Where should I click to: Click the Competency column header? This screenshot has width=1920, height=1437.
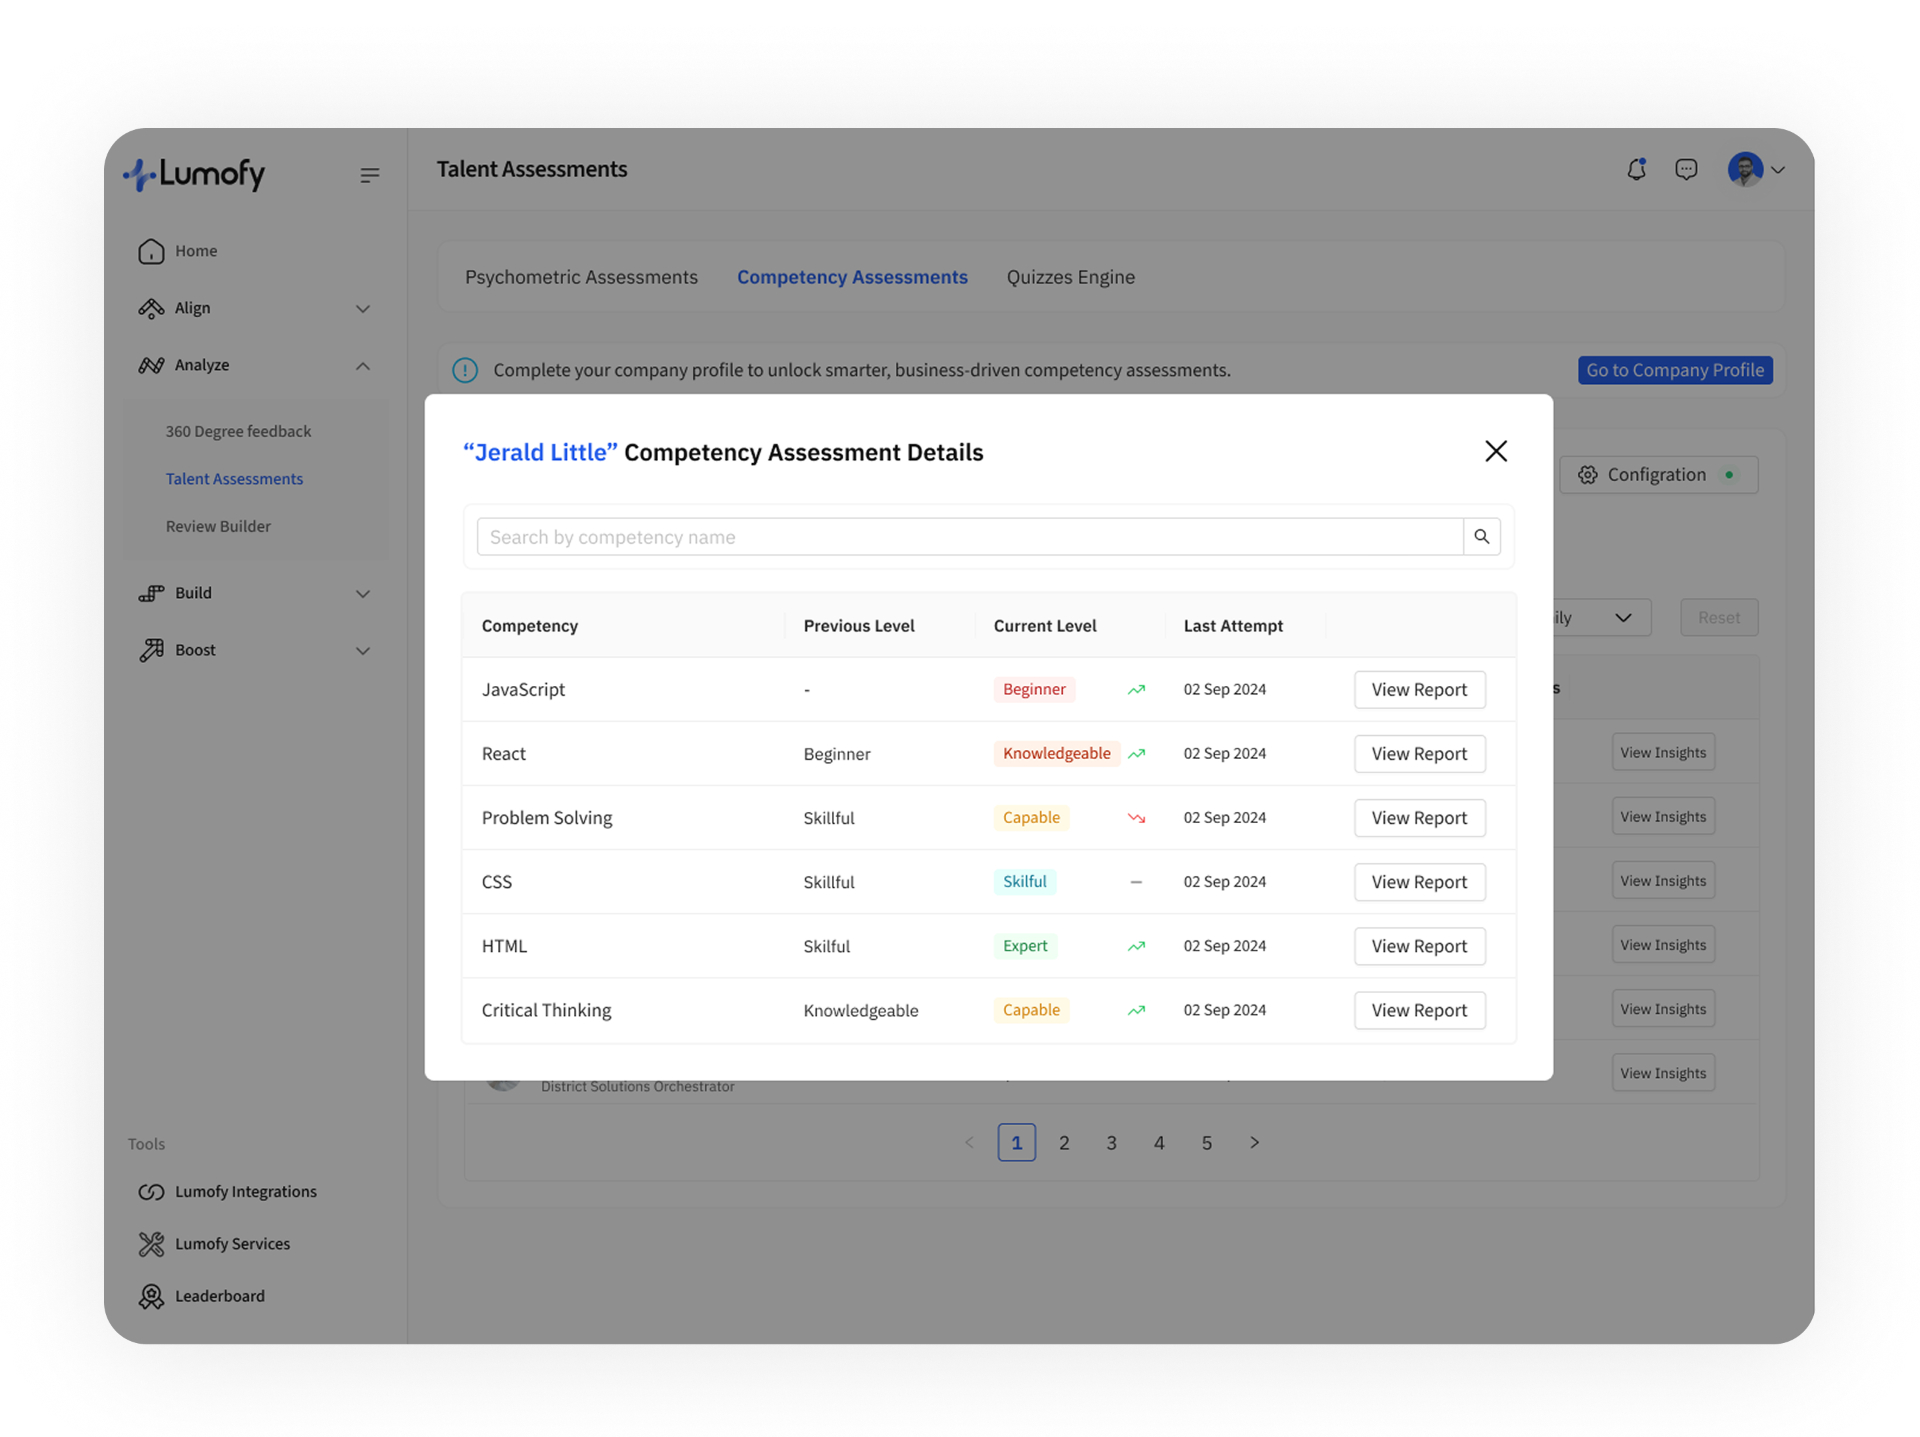coord(530,626)
